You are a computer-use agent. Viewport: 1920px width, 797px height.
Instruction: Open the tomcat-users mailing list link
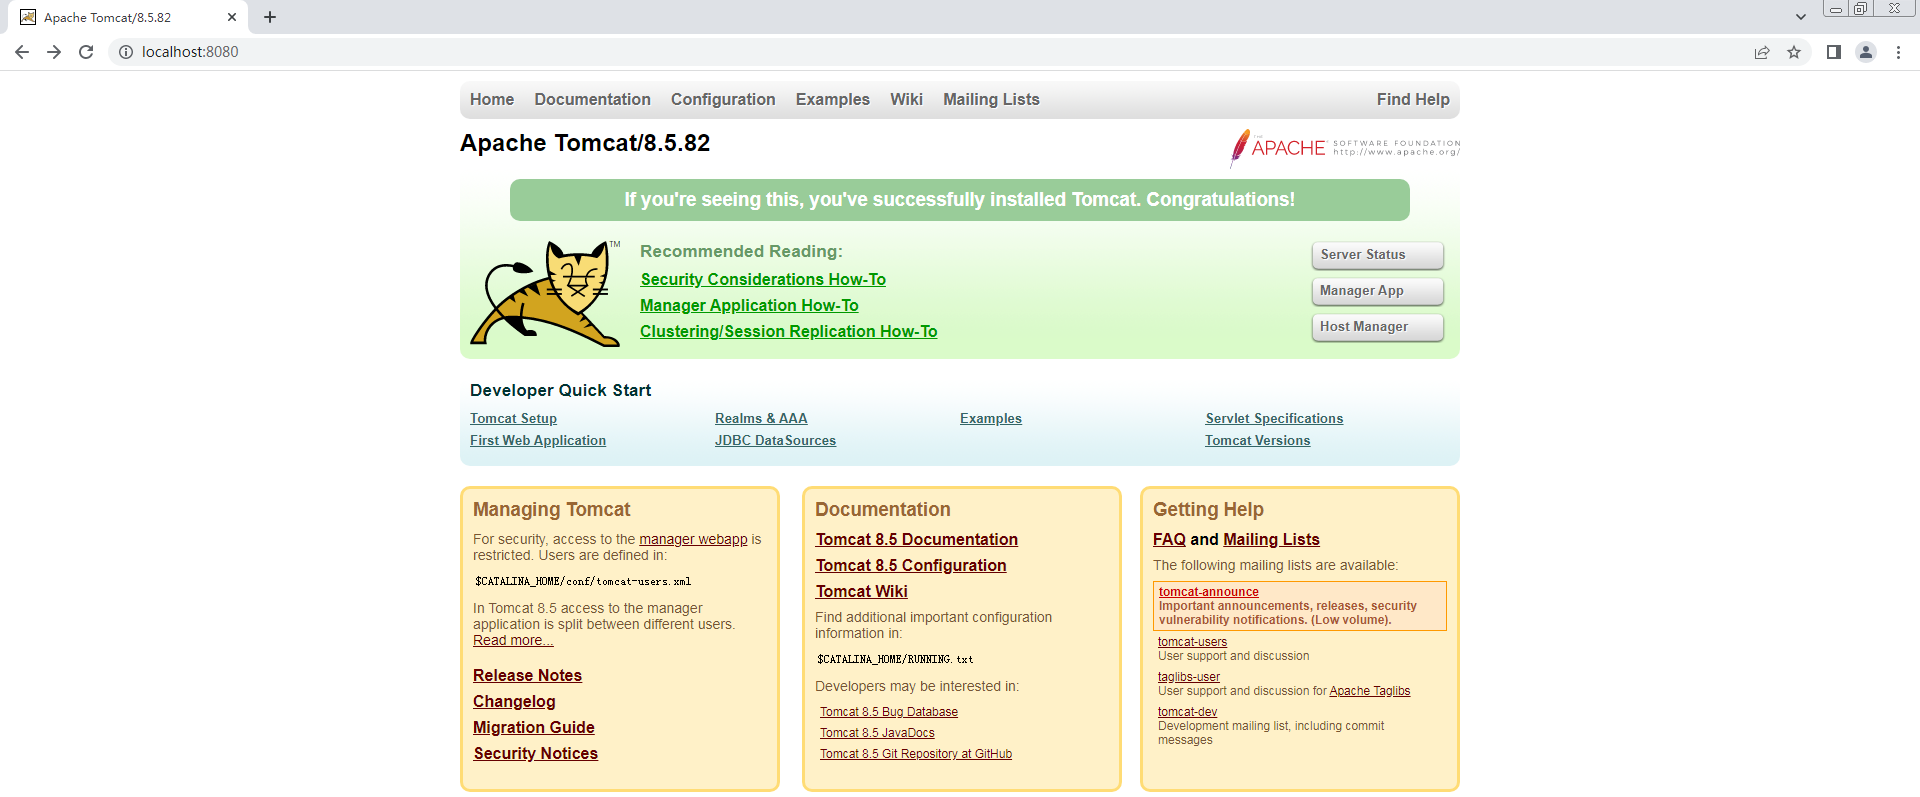click(1192, 642)
